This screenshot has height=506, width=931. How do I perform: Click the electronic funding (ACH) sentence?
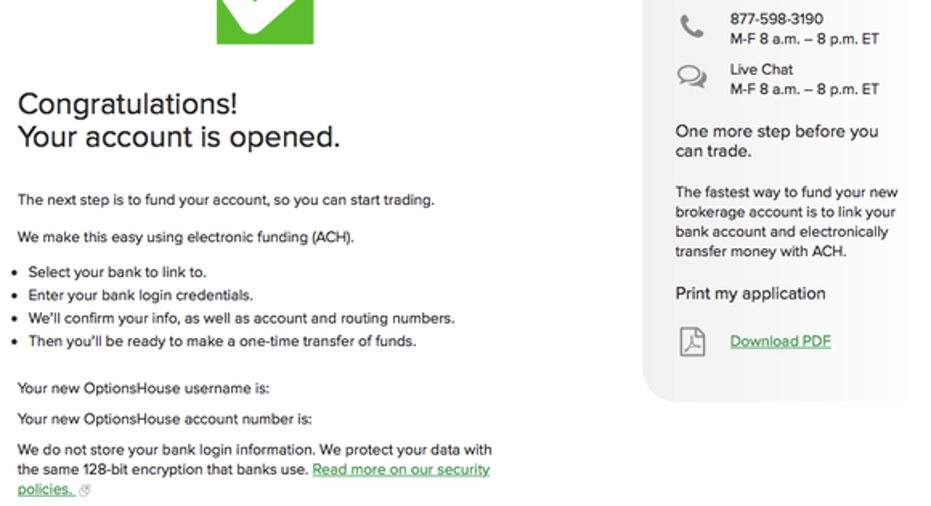[185, 238]
